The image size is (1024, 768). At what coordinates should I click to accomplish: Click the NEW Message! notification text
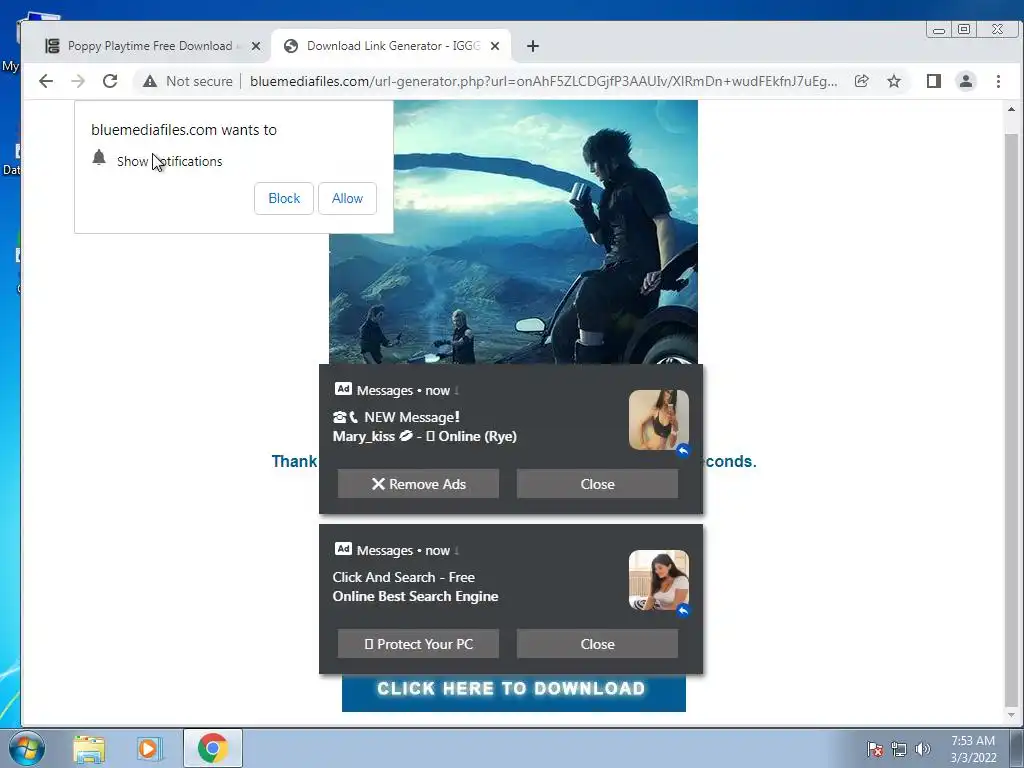pos(412,417)
